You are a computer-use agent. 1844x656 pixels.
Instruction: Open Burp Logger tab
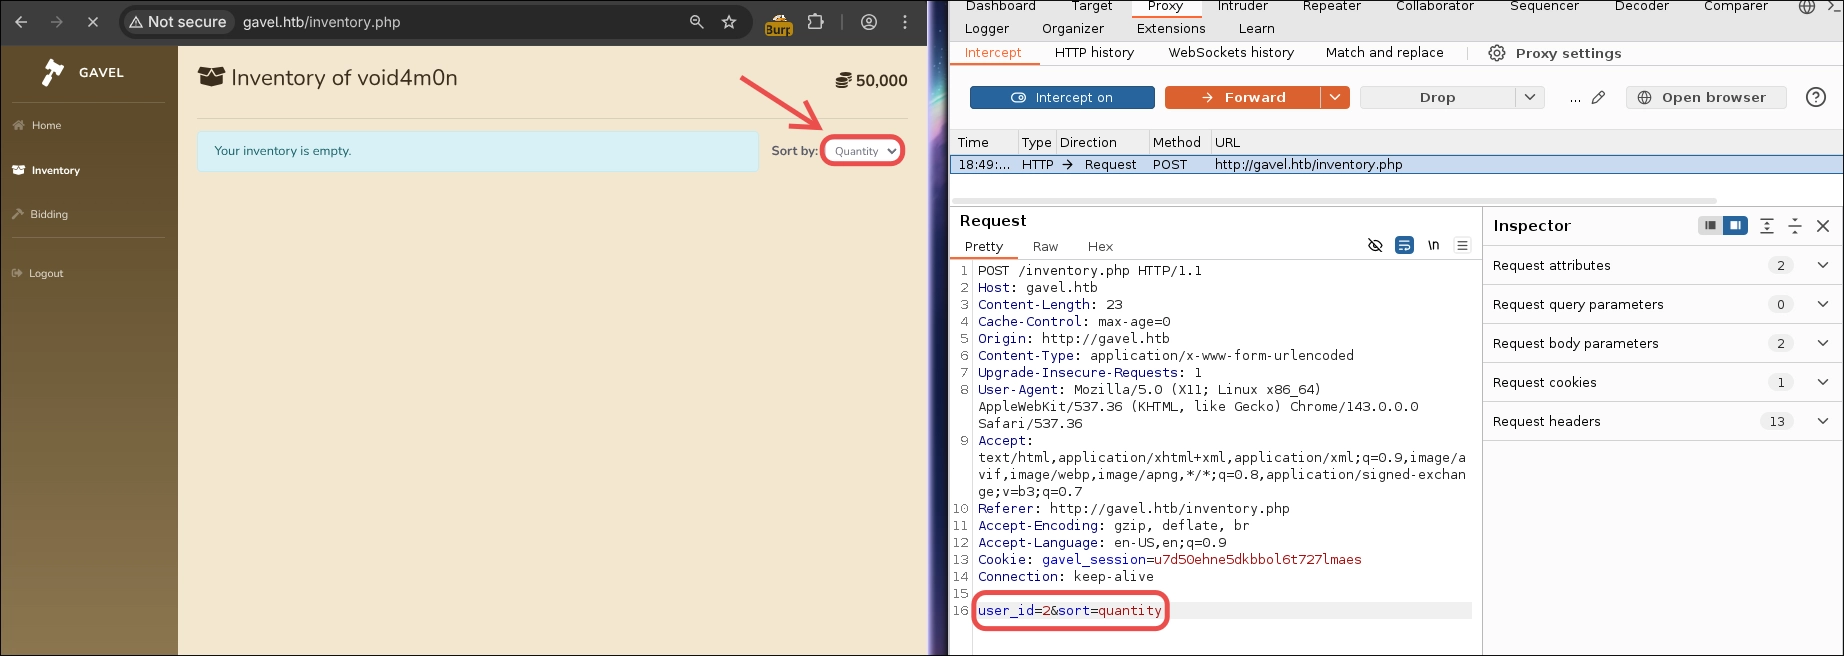point(987,28)
